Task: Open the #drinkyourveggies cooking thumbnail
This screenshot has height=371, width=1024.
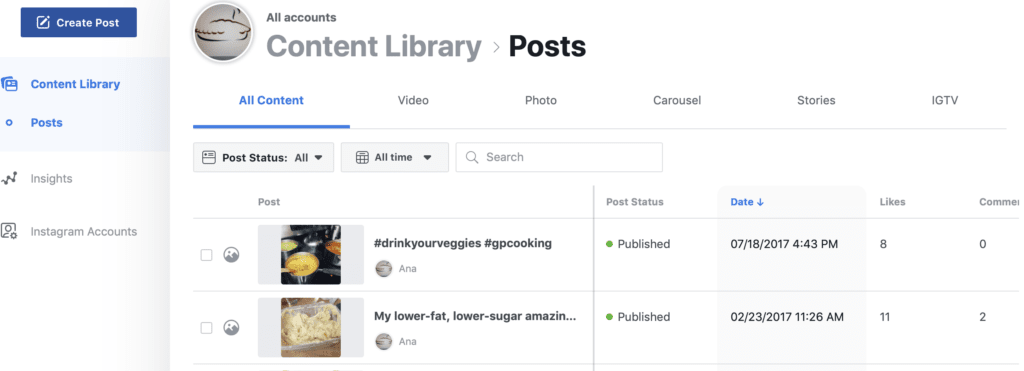Action: pos(311,255)
